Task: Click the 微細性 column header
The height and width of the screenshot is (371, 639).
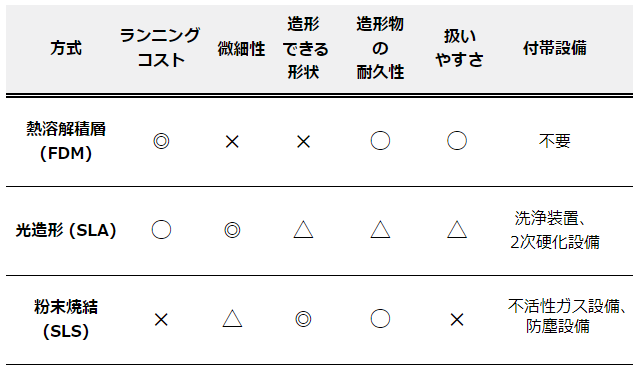Action: pos(241,49)
